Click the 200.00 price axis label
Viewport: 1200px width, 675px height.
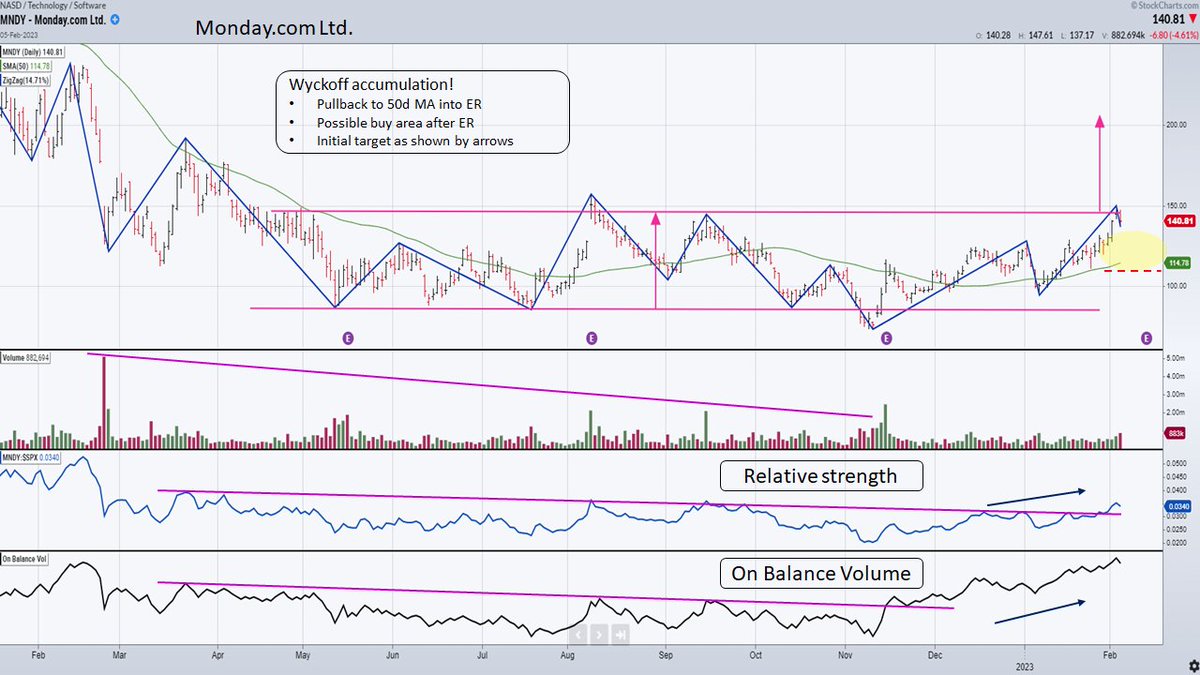click(x=1175, y=125)
